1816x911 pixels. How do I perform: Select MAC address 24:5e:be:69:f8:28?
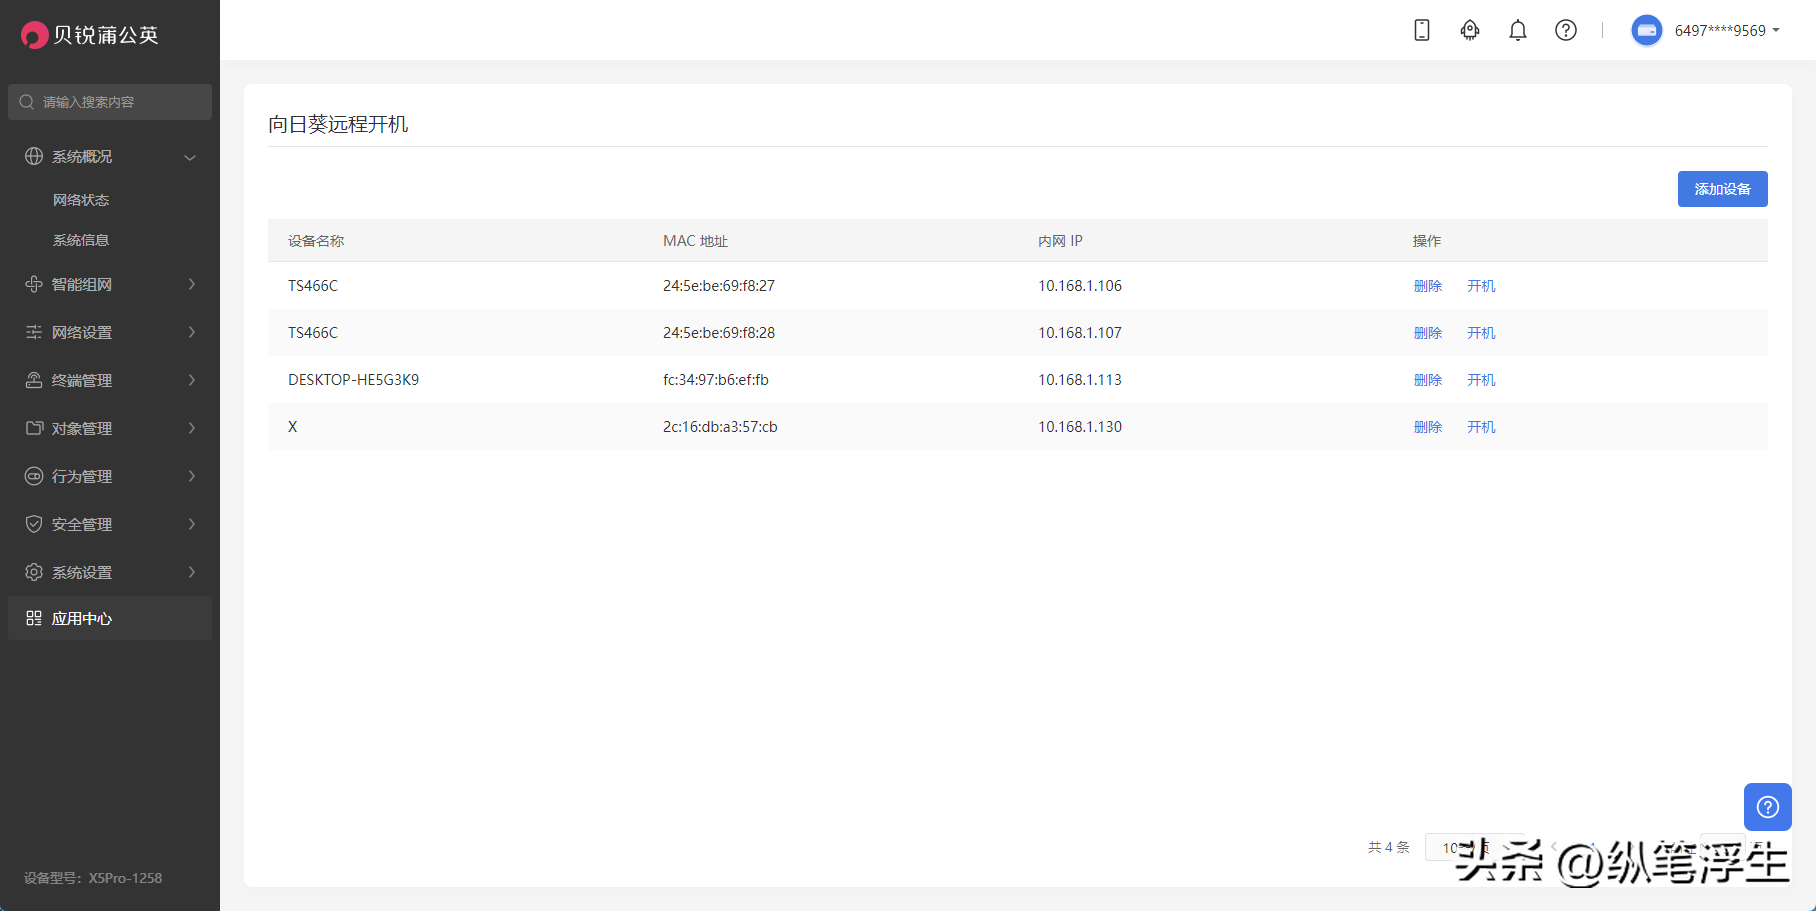(x=718, y=333)
